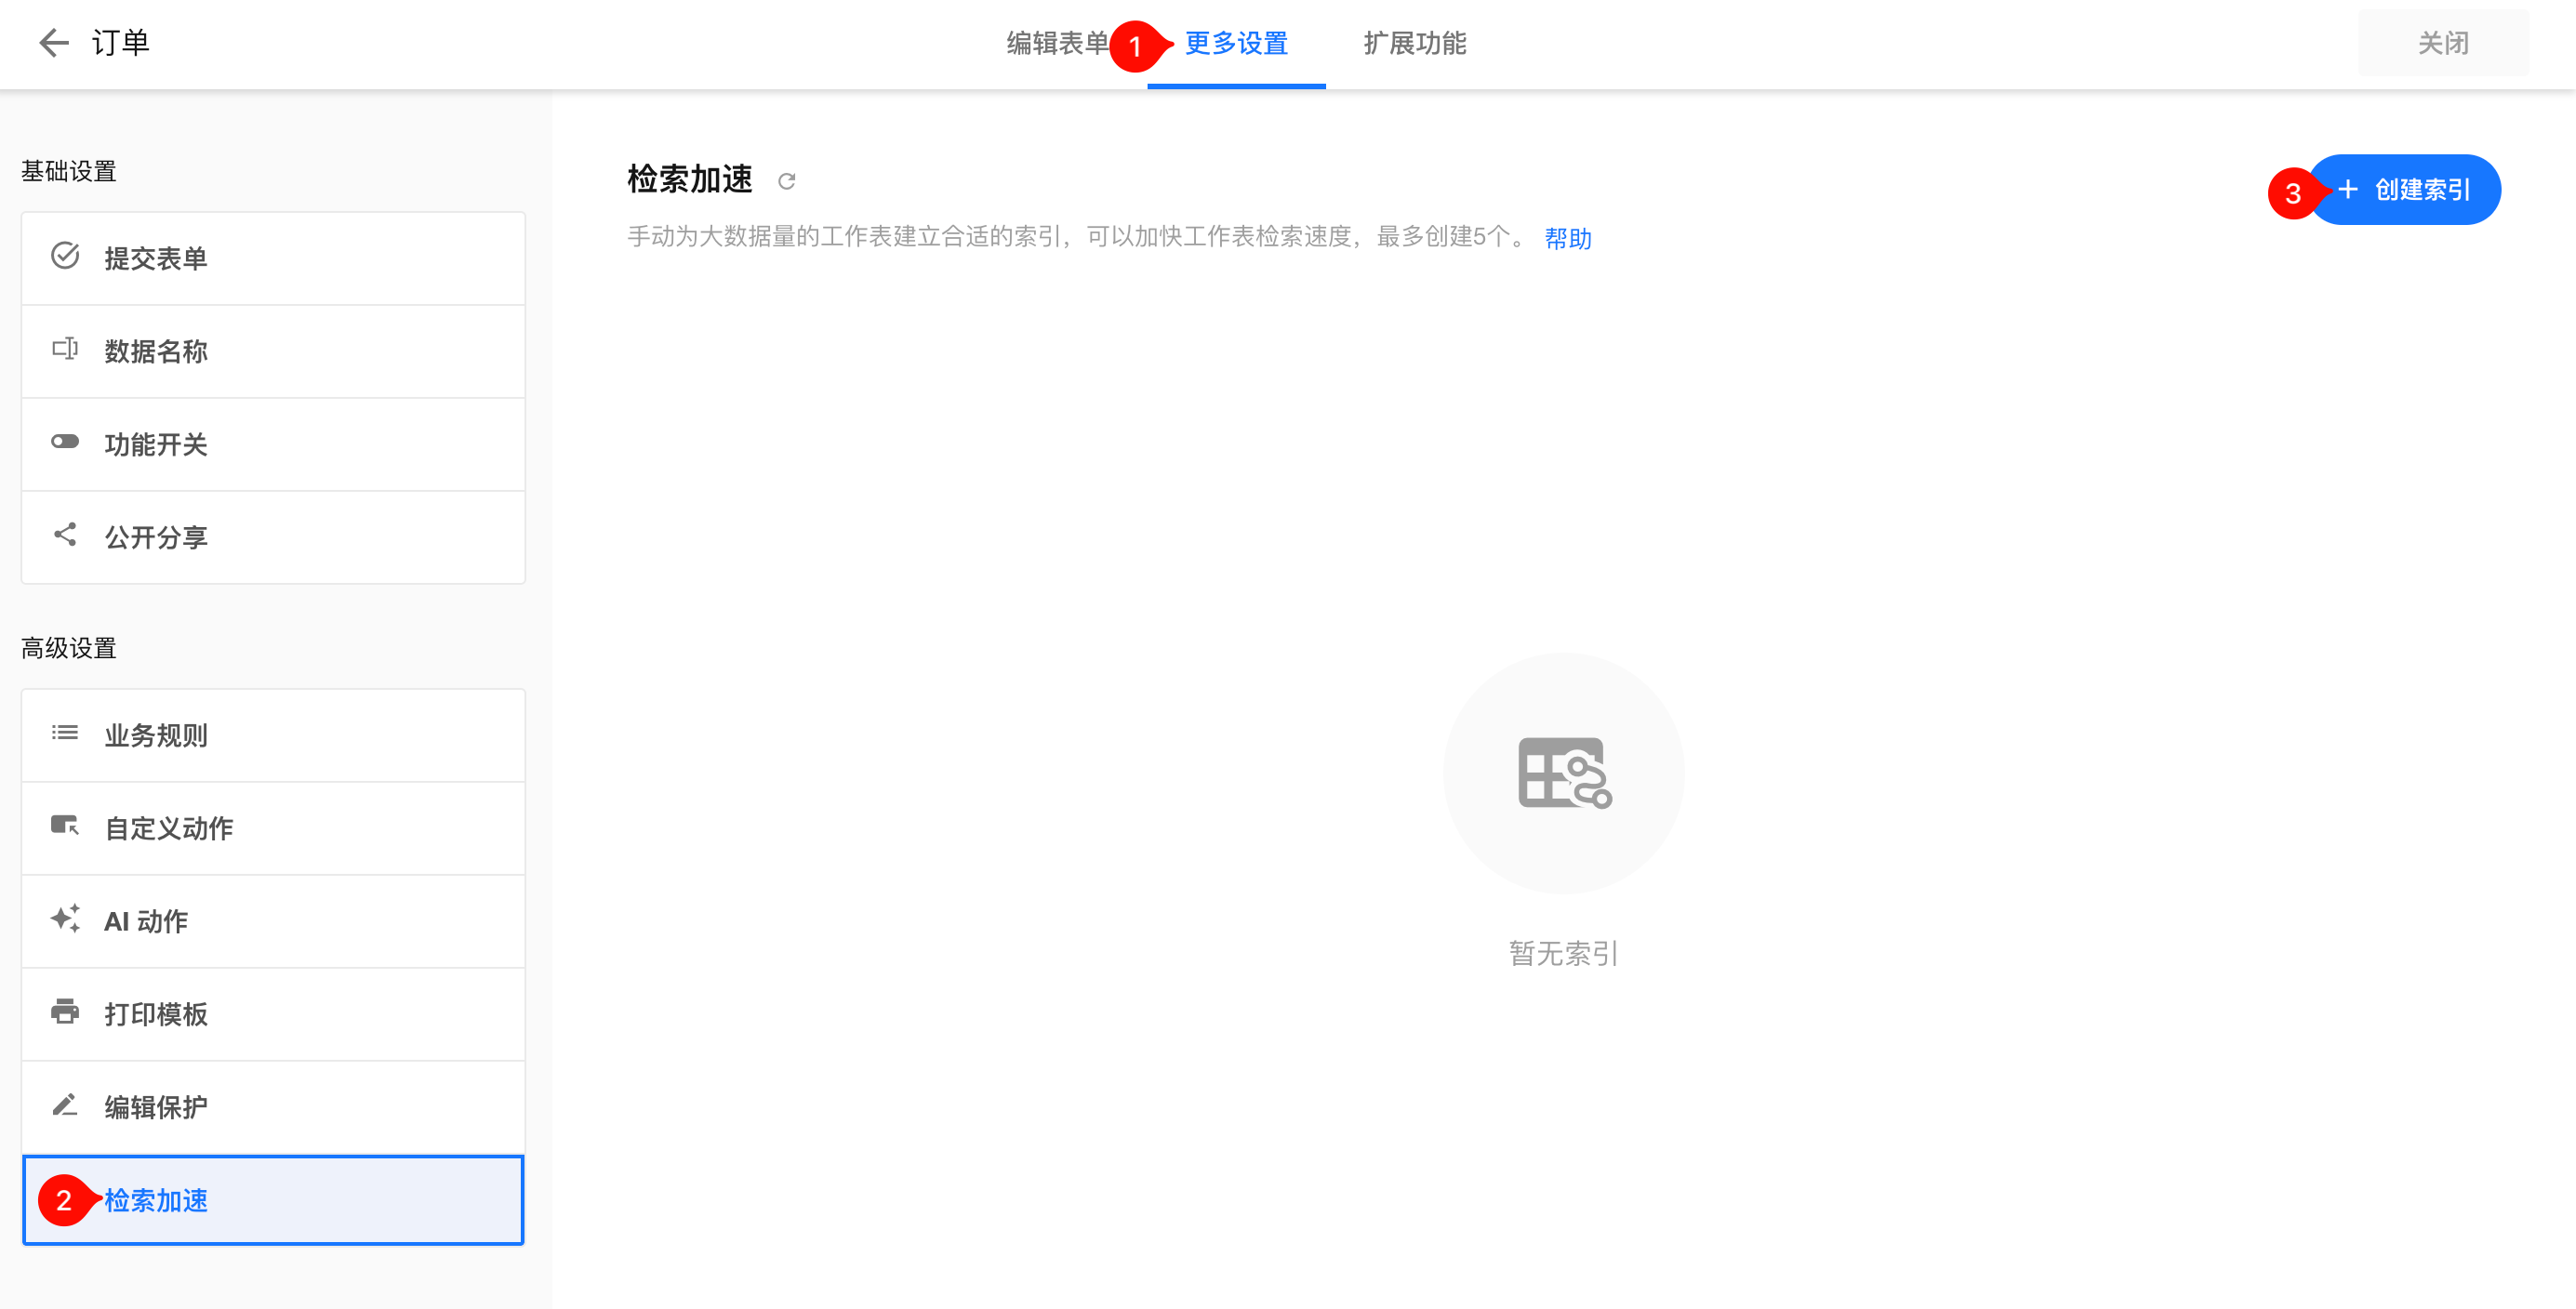Click the 编辑保护 pencil icon
Image resolution: width=2576 pixels, height=1309 pixels.
(x=65, y=1105)
